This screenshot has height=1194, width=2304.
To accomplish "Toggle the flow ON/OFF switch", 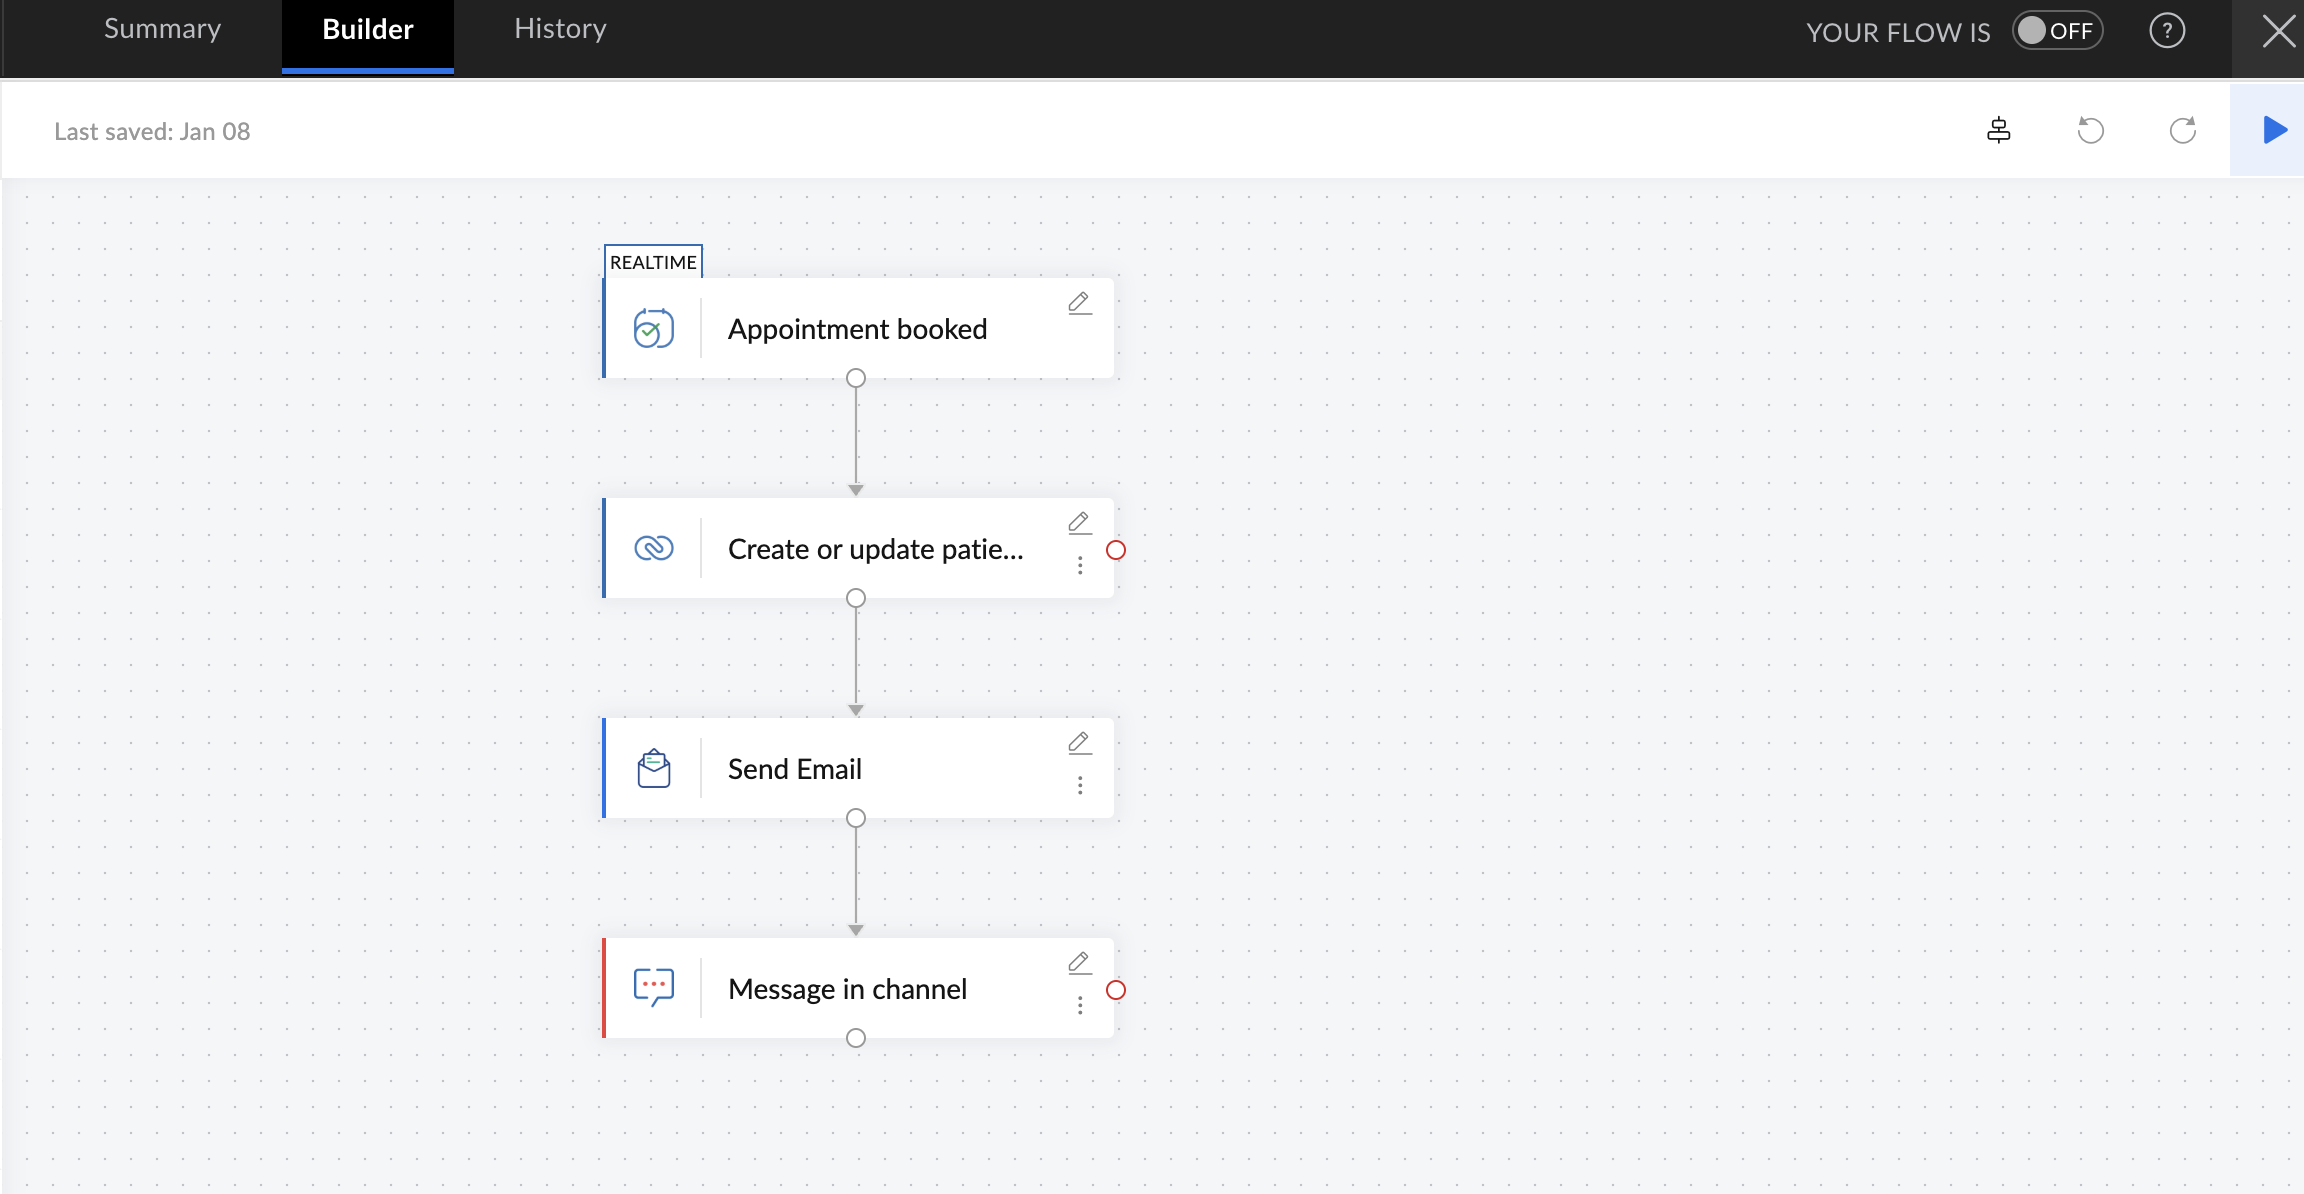I will 2057,31.
